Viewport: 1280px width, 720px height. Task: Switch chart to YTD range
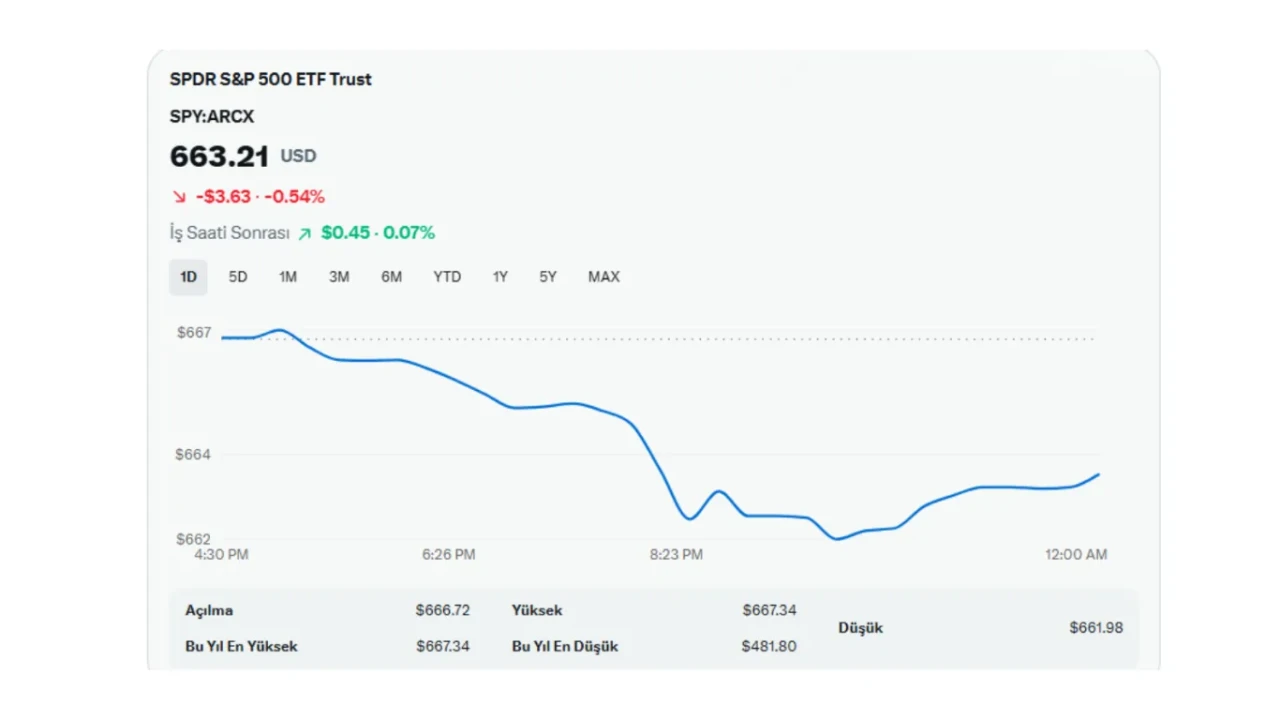pyautogui.click(x=447, y=277)
